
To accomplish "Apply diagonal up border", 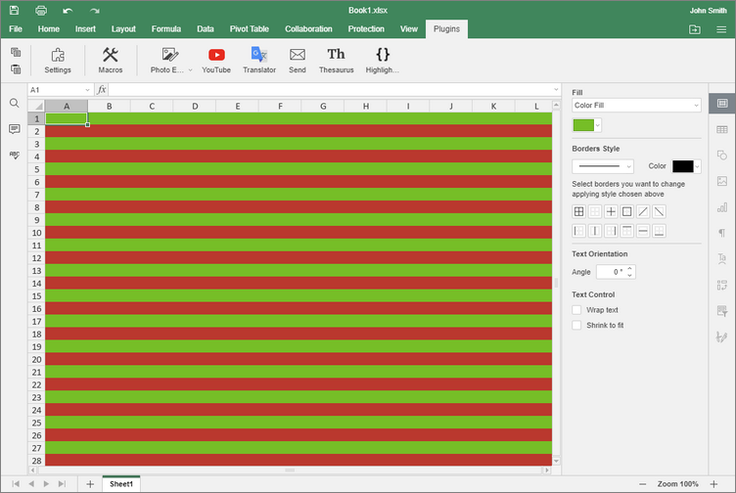I will [x=643, y=212].
